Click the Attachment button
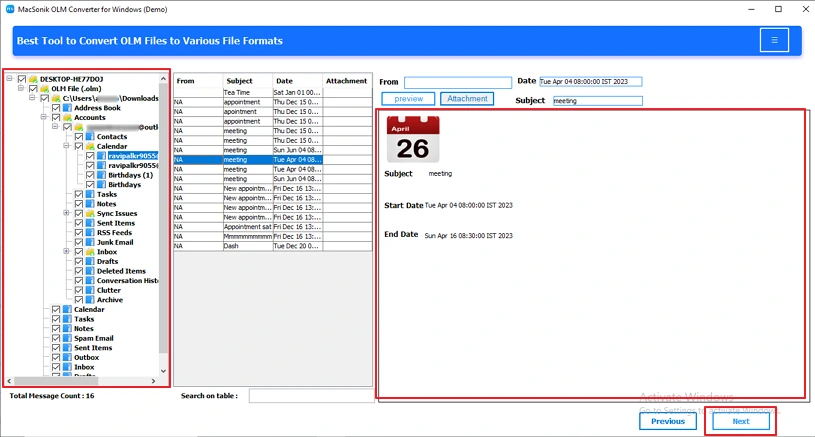815x437 pixels. pyautogui.click(x=467, y=99)
